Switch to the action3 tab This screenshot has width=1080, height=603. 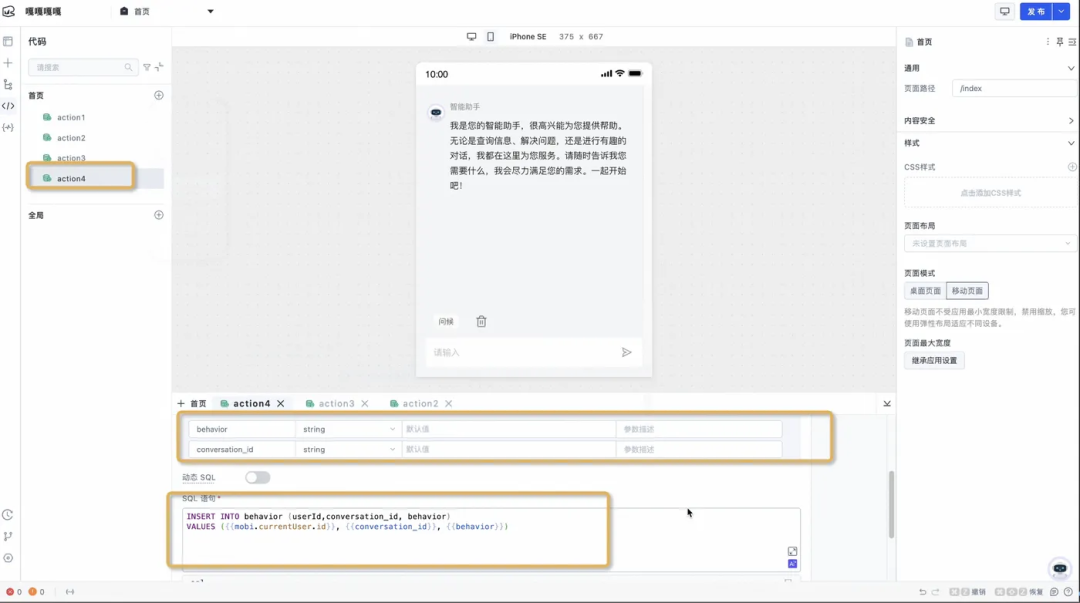[338, 403]
